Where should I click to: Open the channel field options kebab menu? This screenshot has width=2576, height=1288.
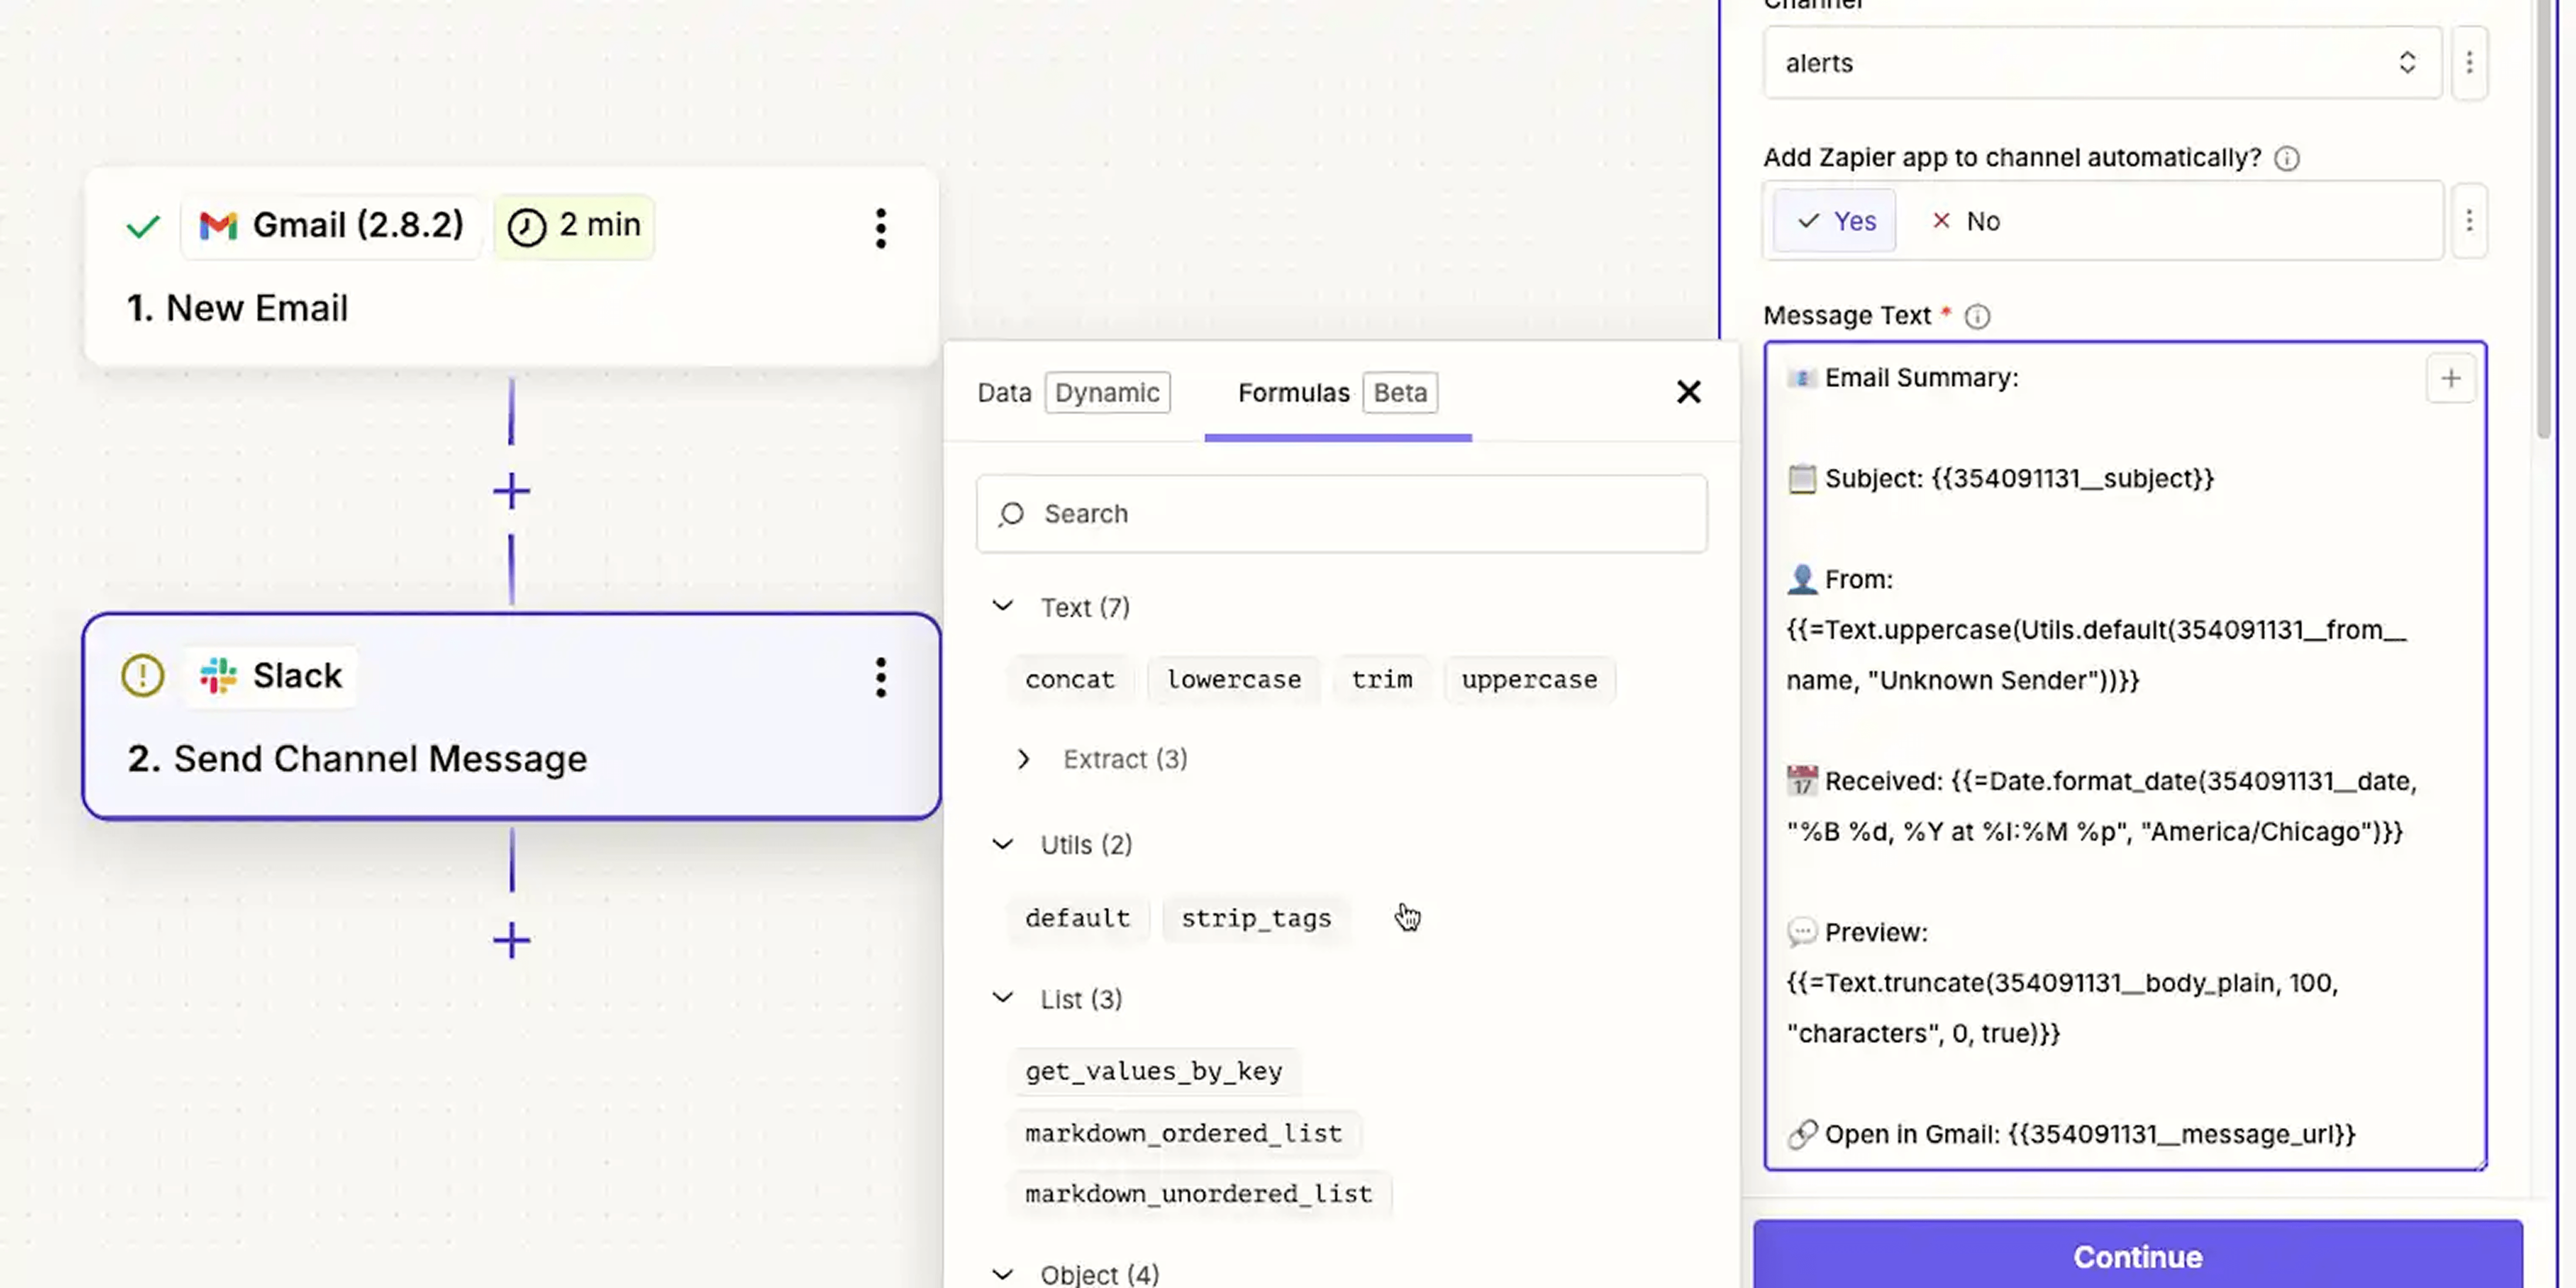pos(2468,63)
